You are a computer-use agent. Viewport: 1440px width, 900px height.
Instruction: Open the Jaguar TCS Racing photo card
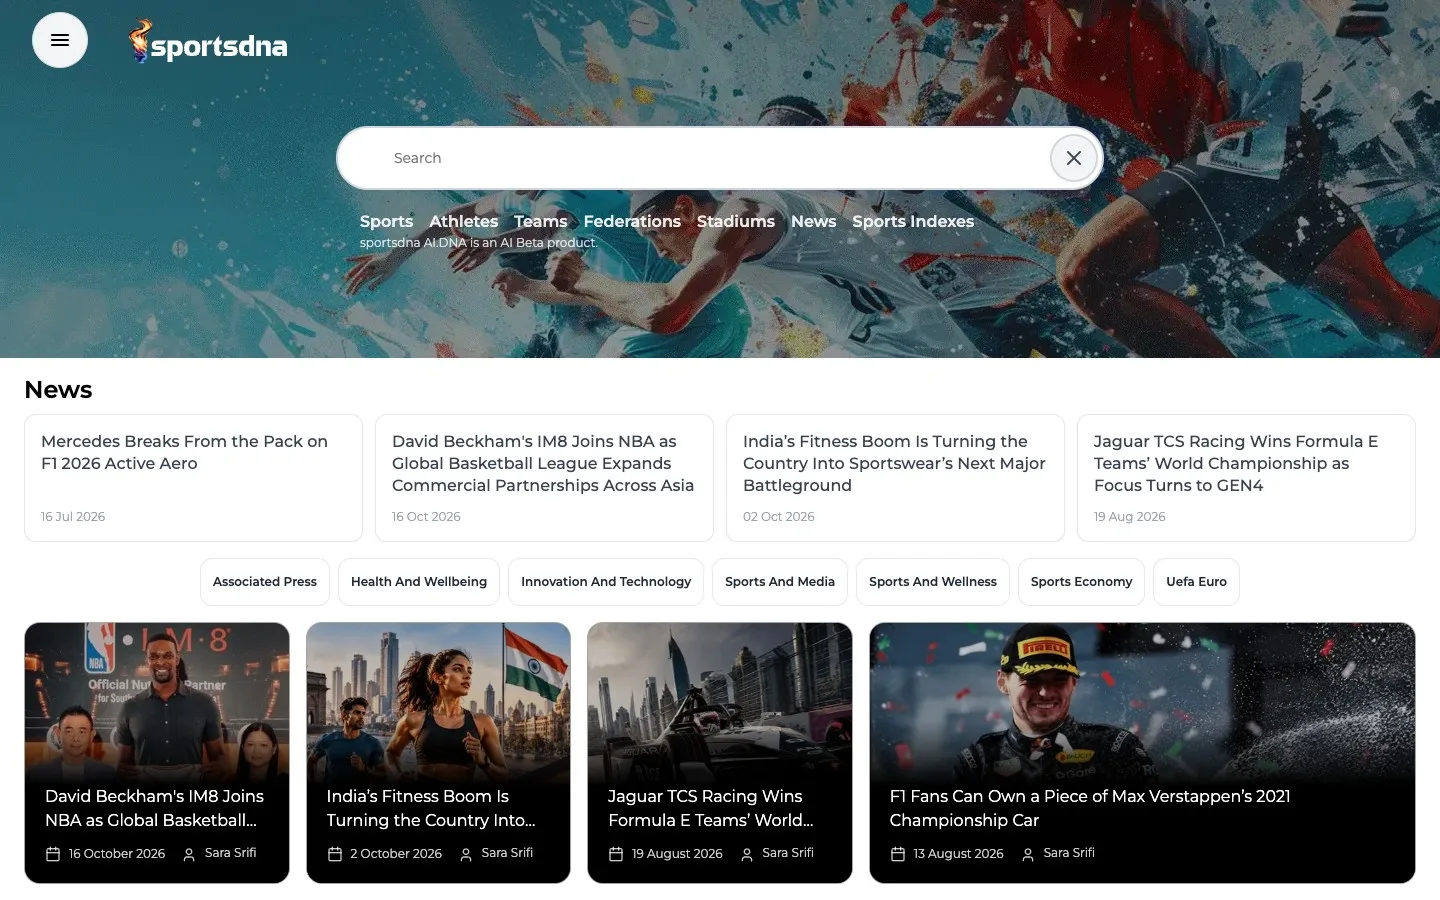[720, 753]
